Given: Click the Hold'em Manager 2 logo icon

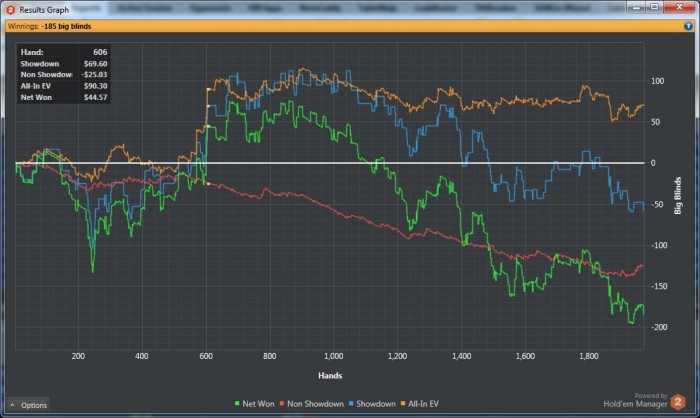Looking at the screenshot, I should click(678, 402).
